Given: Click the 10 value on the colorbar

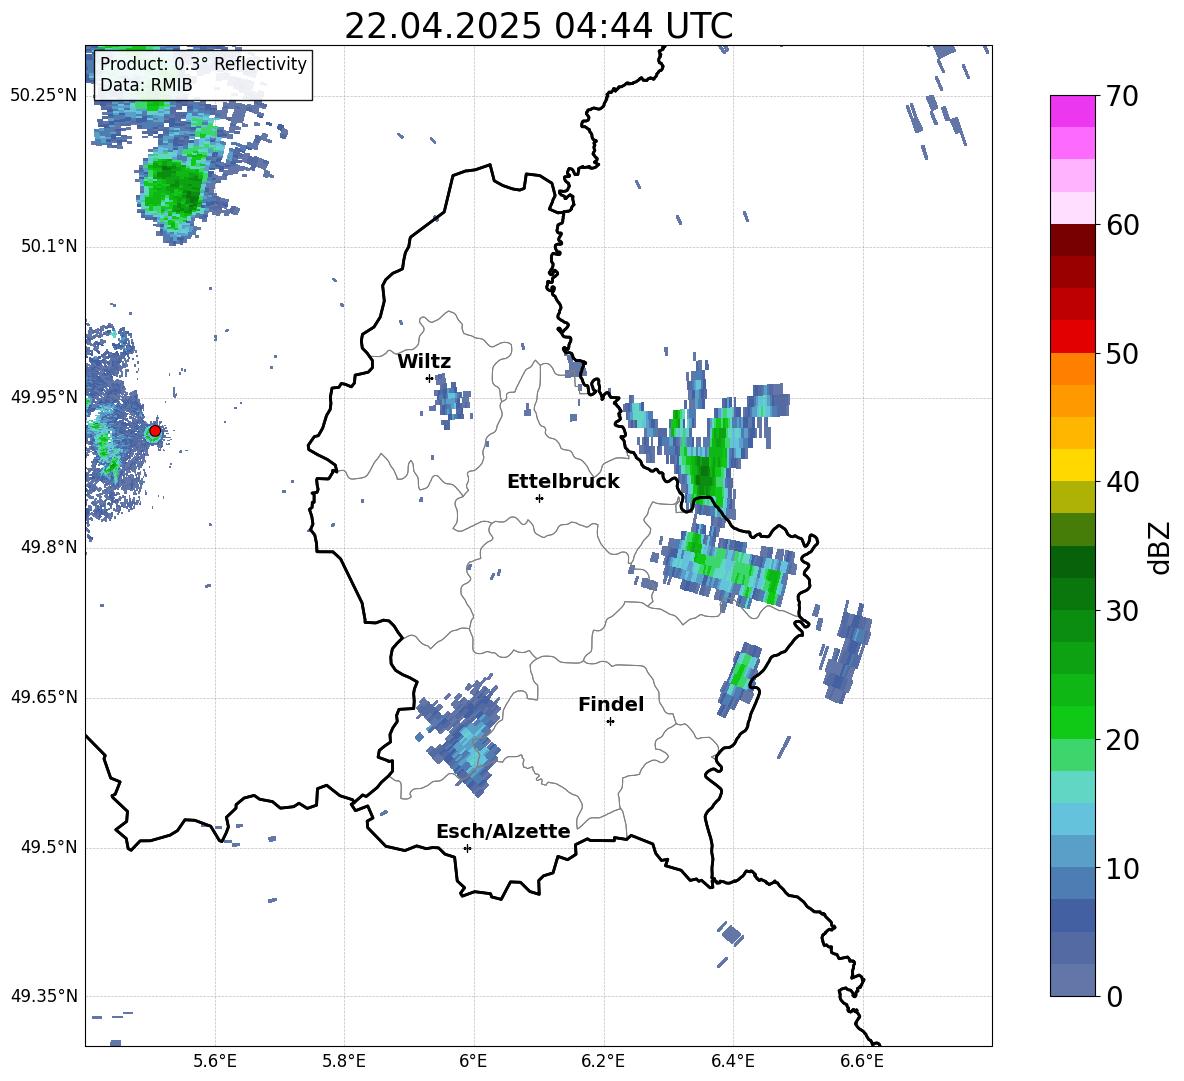Looking at the screenshot, I should pos(1122,868).
